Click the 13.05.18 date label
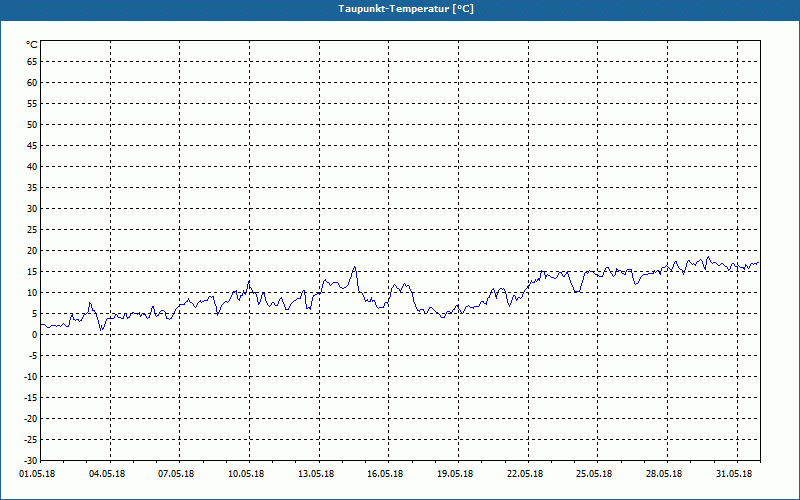Viewport: 800px width, 500px height. point(316,474)
